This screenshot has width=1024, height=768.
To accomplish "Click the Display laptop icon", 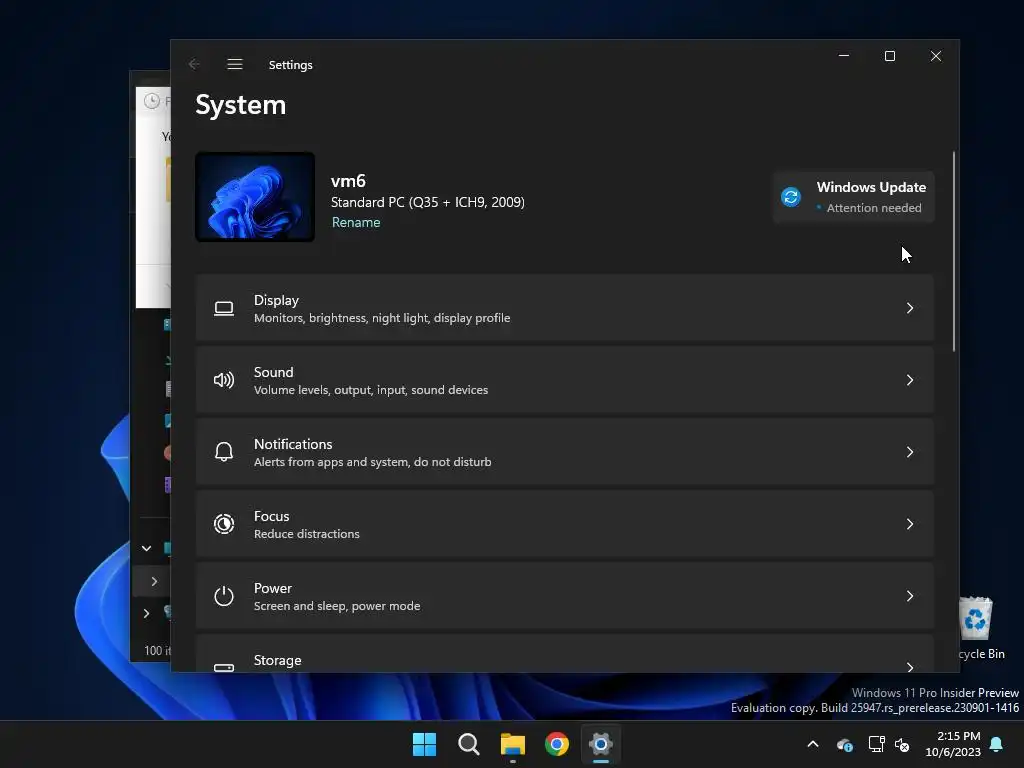I will (224, 308).
